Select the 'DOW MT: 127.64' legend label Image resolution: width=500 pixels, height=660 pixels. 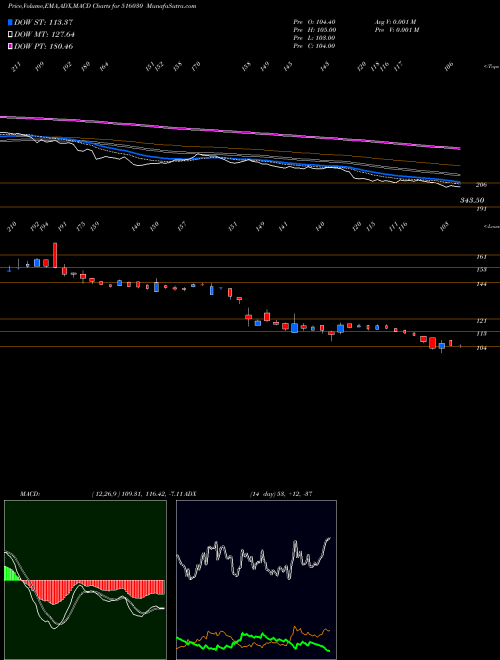[45, 35]
